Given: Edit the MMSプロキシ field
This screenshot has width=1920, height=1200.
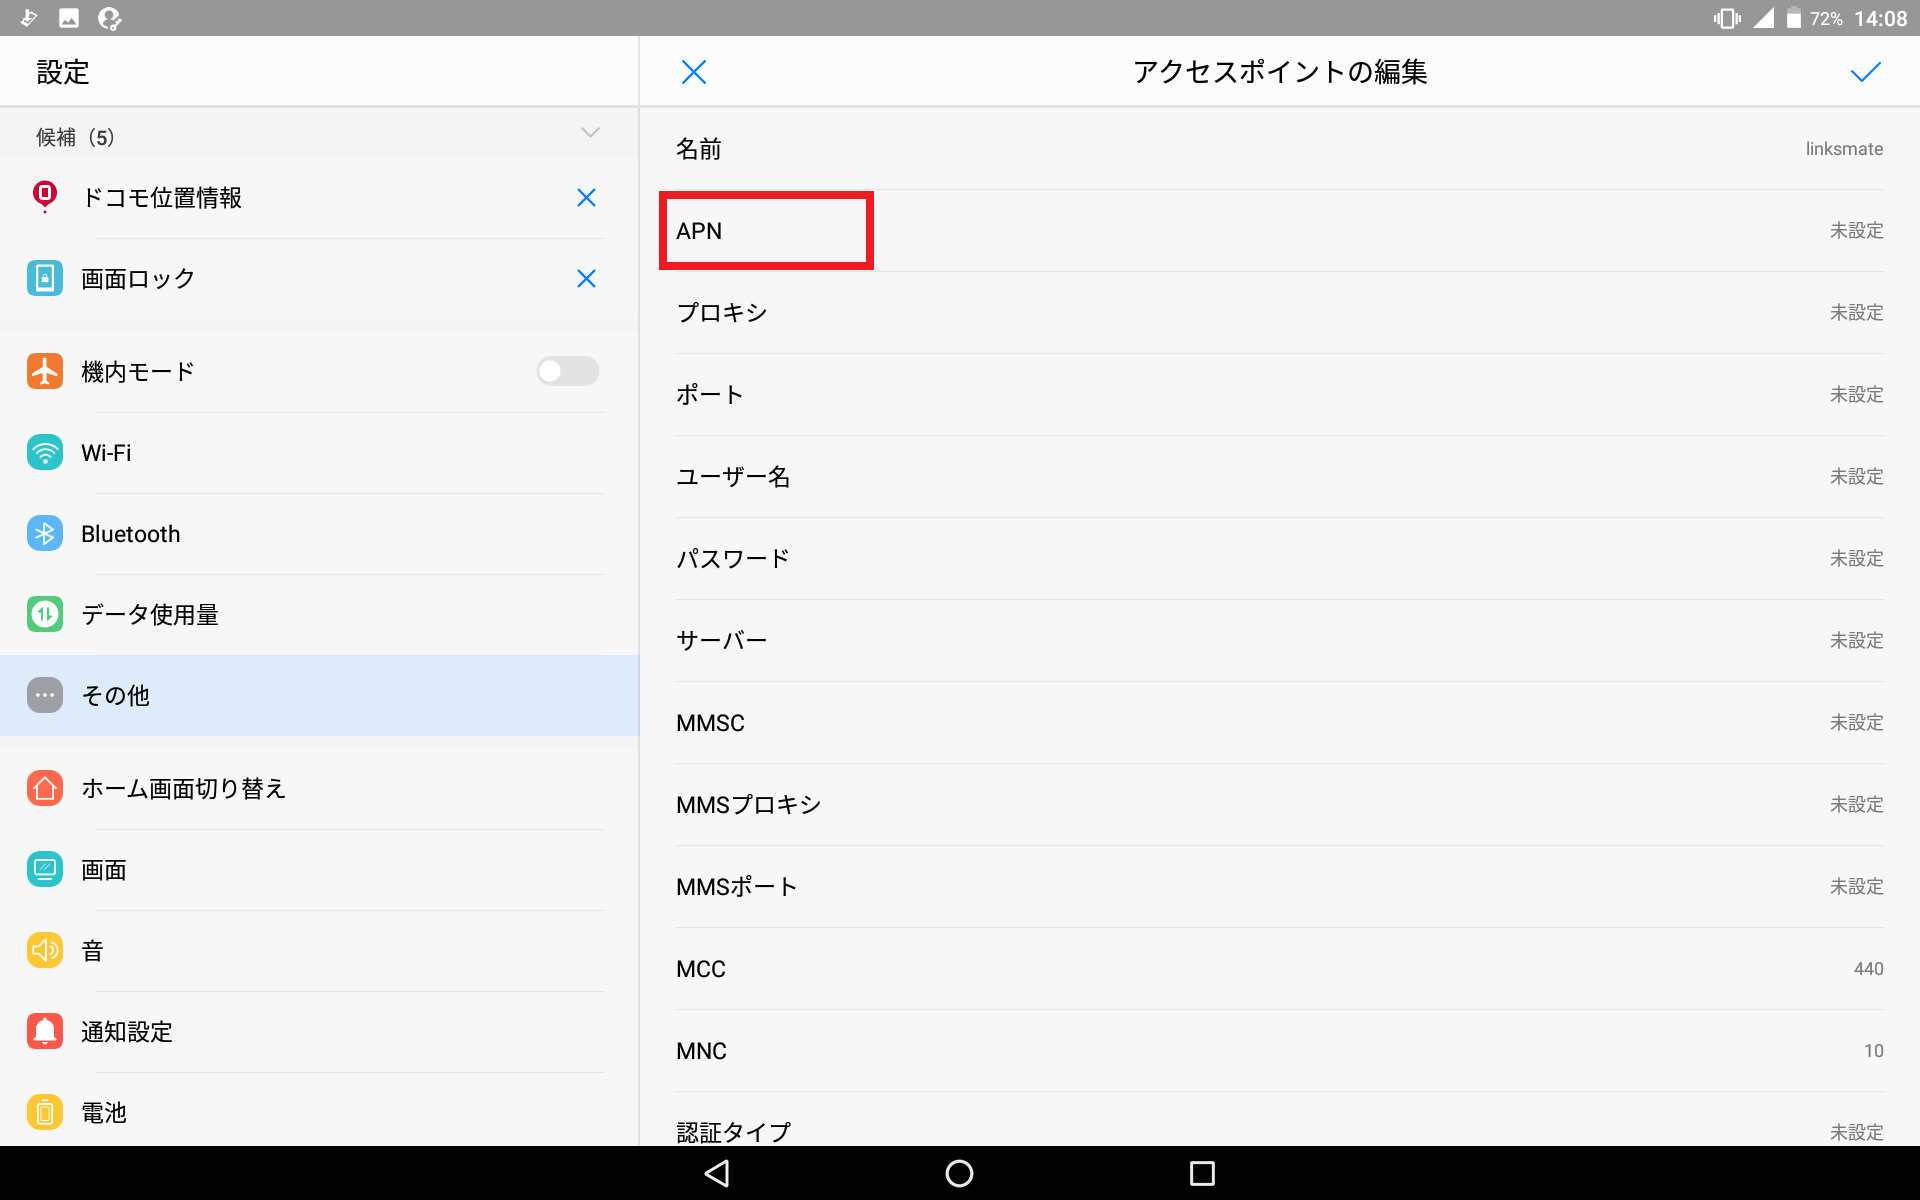Looking at the screenshot, I should 1279,805.
